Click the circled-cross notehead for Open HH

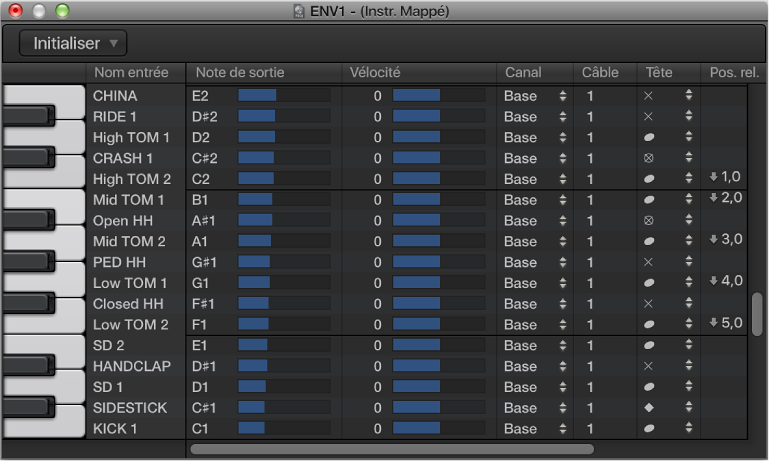point(649,220)
